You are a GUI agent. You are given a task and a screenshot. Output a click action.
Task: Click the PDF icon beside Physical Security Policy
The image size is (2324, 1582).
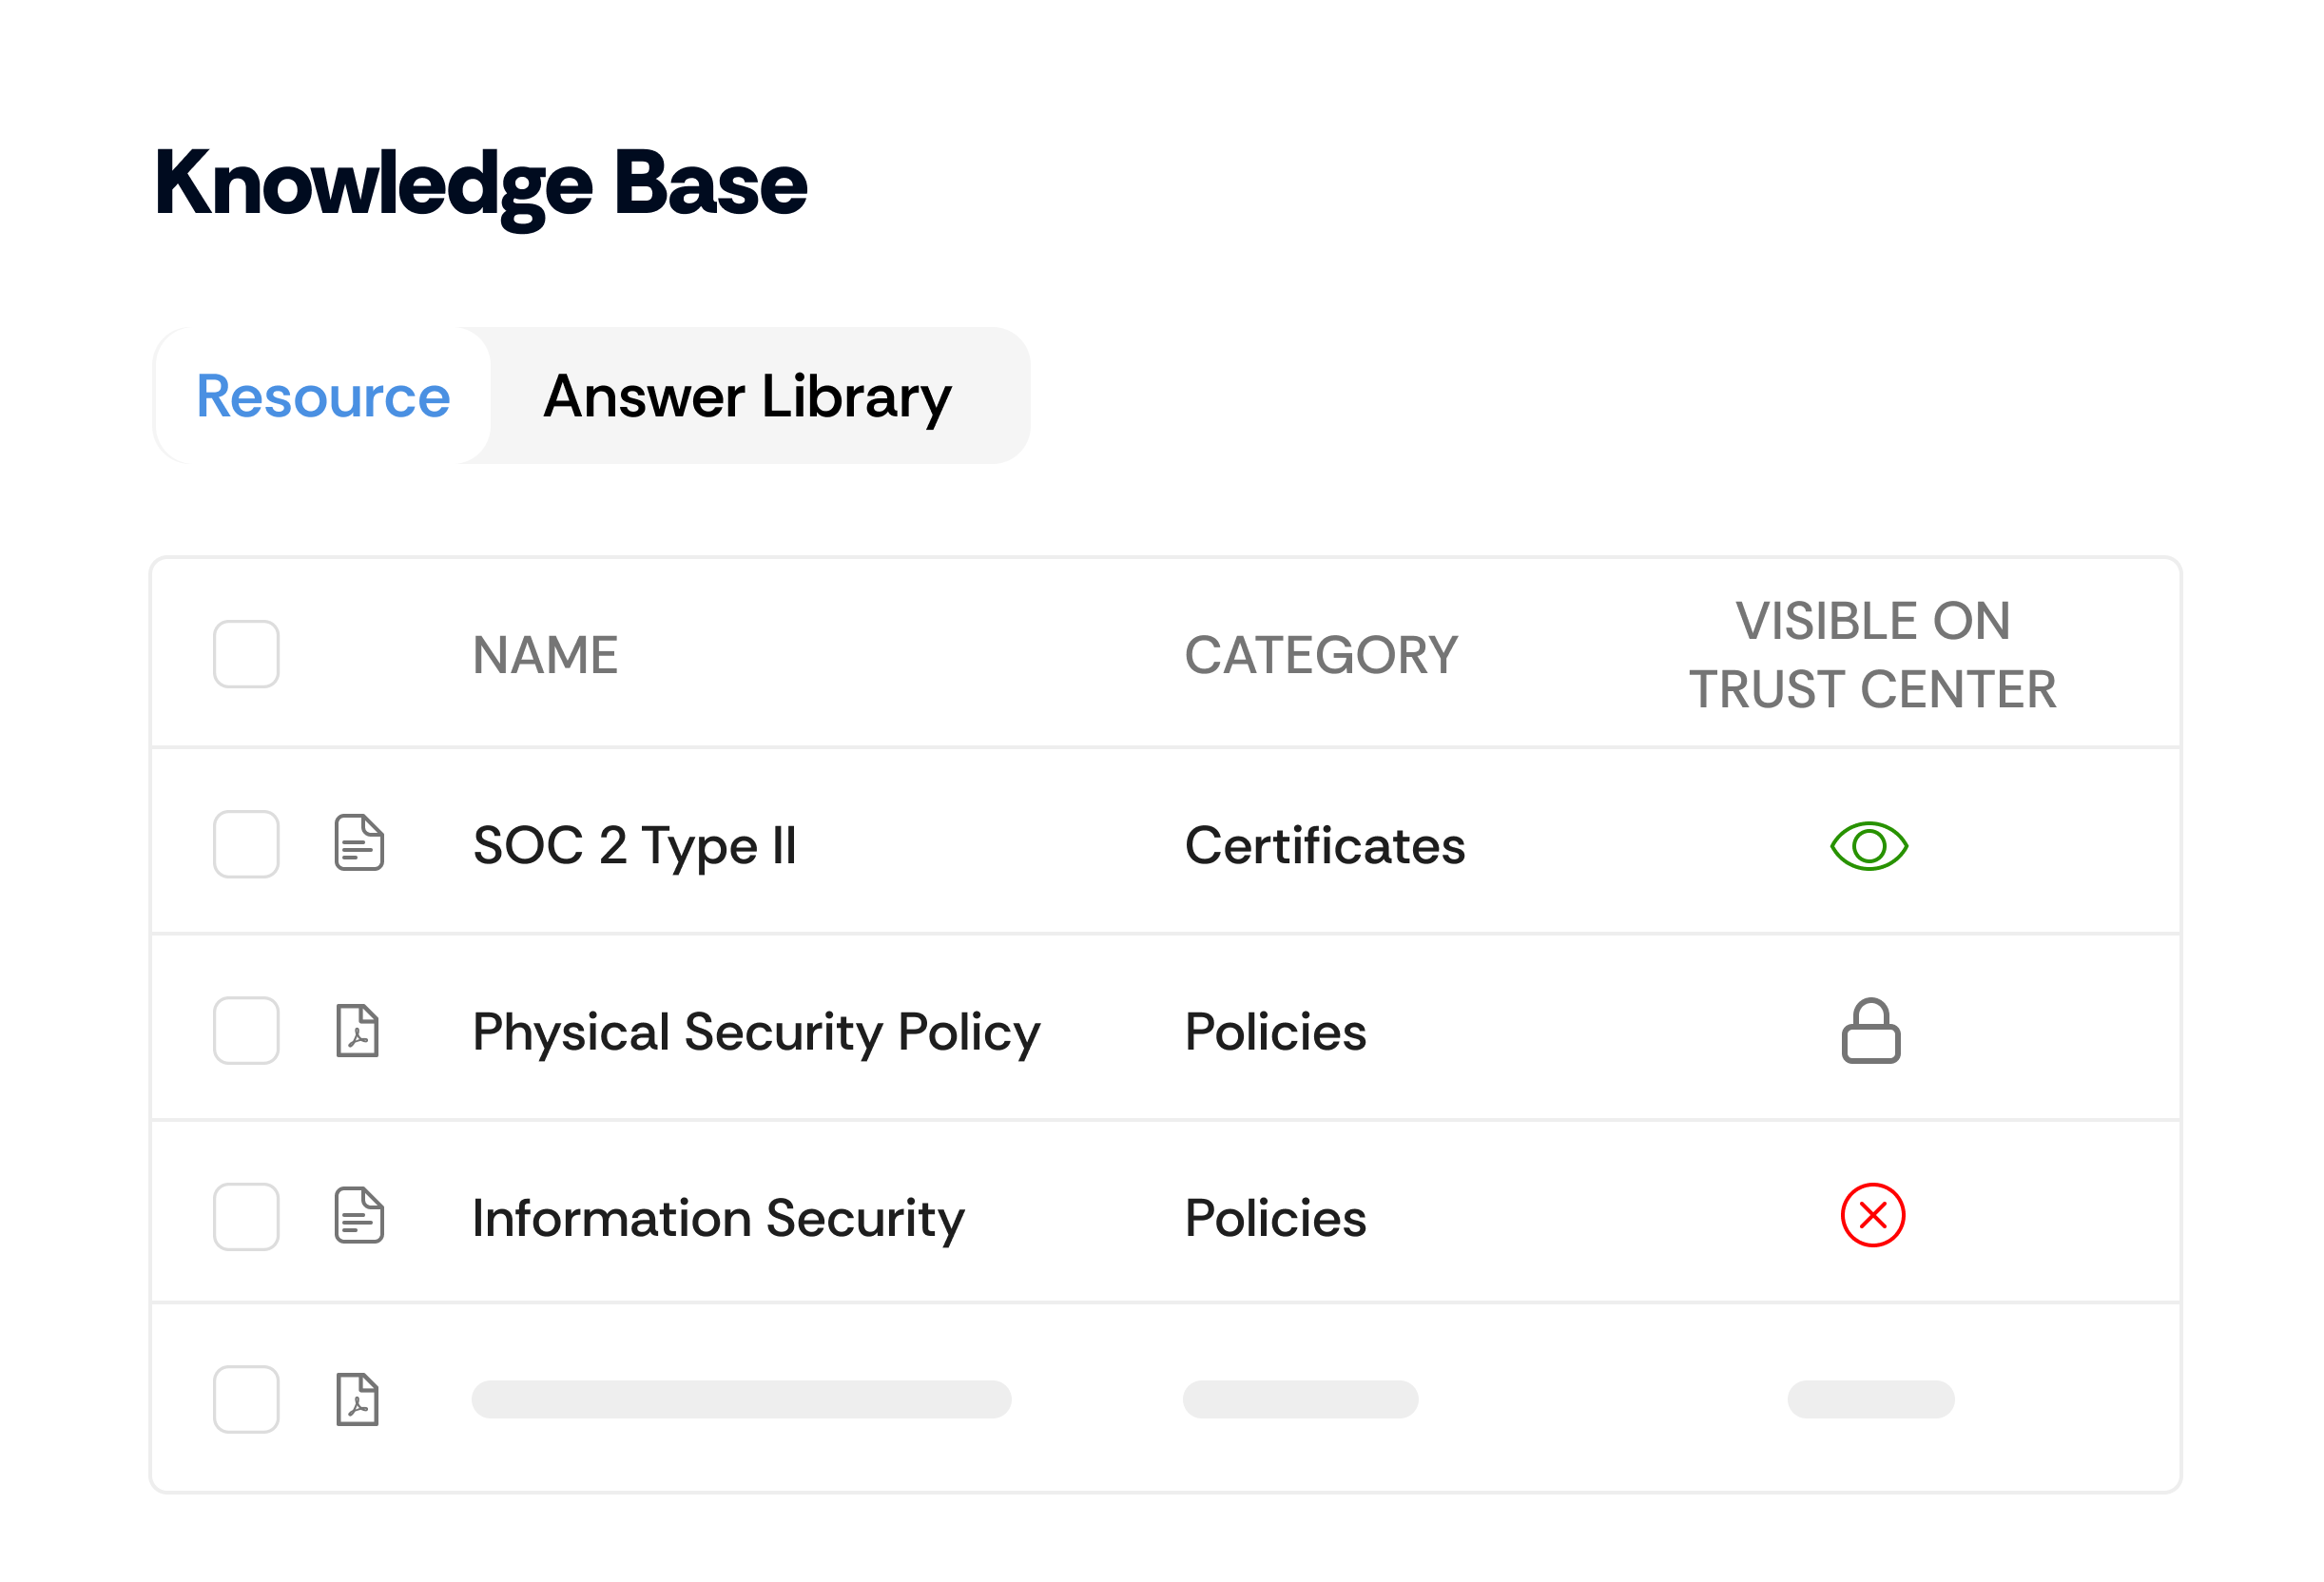pos(358,1030)
